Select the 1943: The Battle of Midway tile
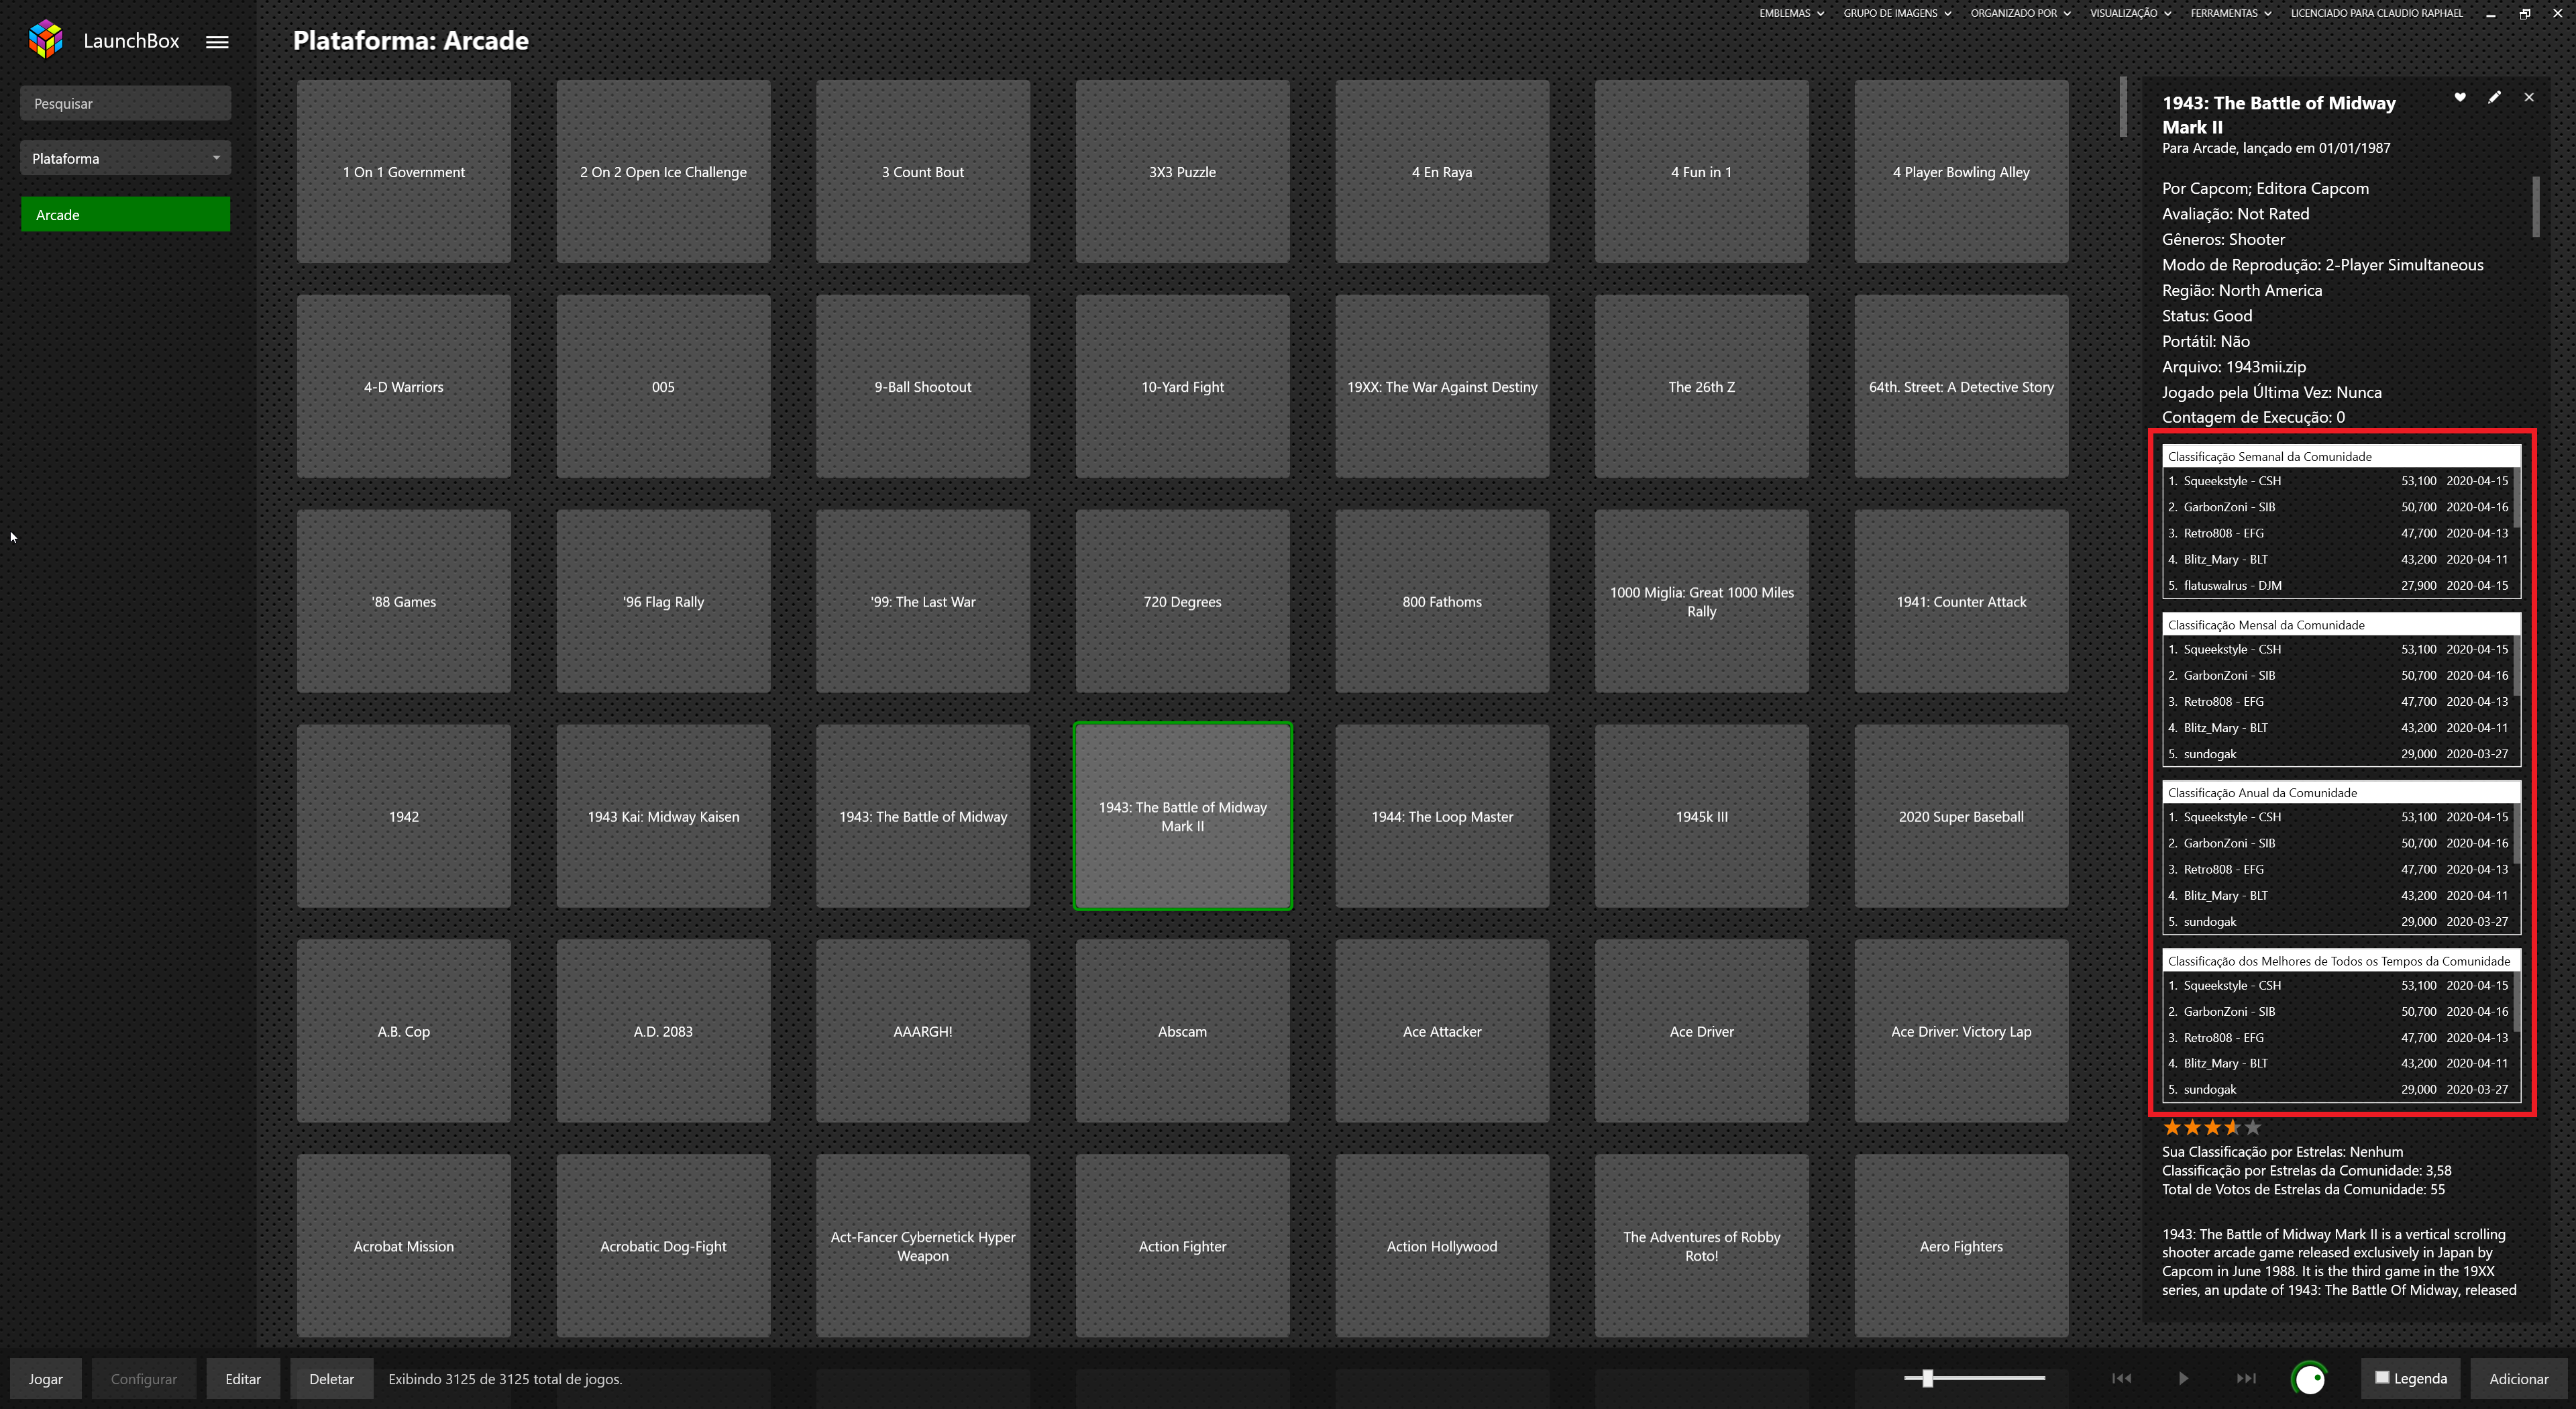Viewport: 2576px width, 1409px height. pos(923,816)
